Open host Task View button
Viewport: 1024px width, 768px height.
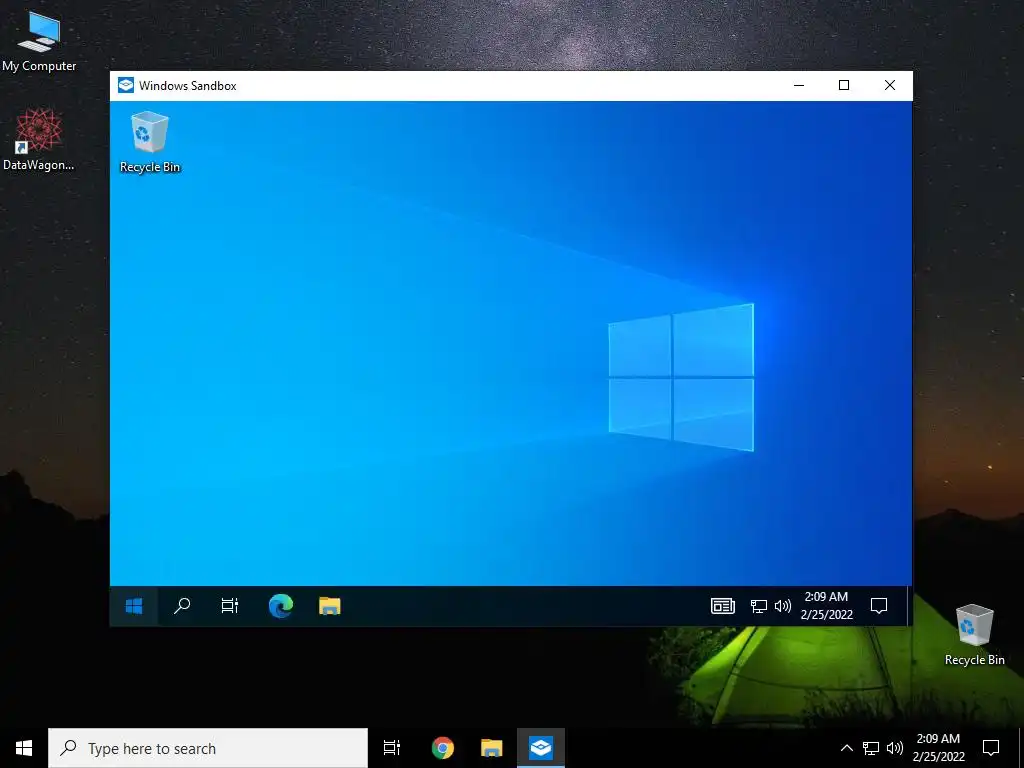pyautogui.click(x=392, y=748)
